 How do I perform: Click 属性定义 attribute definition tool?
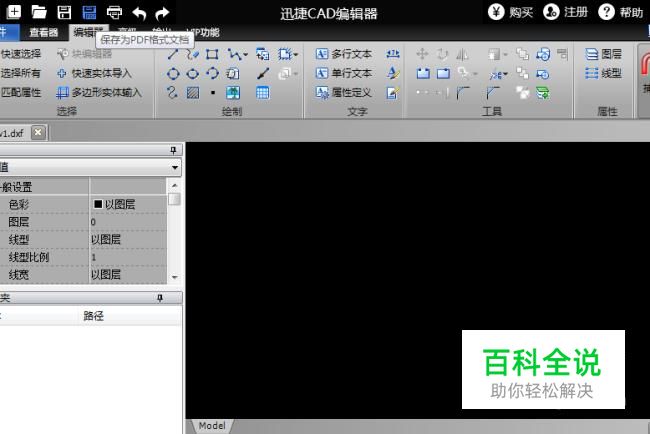pos(344,92)
